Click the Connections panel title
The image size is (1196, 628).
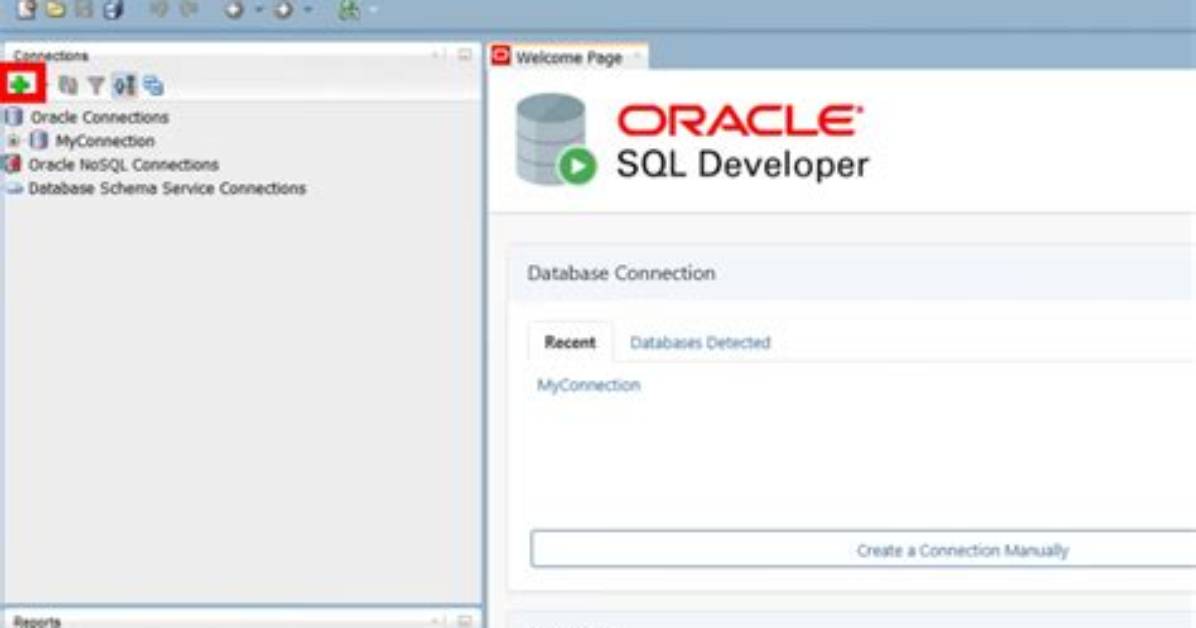[x=50, y=55]
